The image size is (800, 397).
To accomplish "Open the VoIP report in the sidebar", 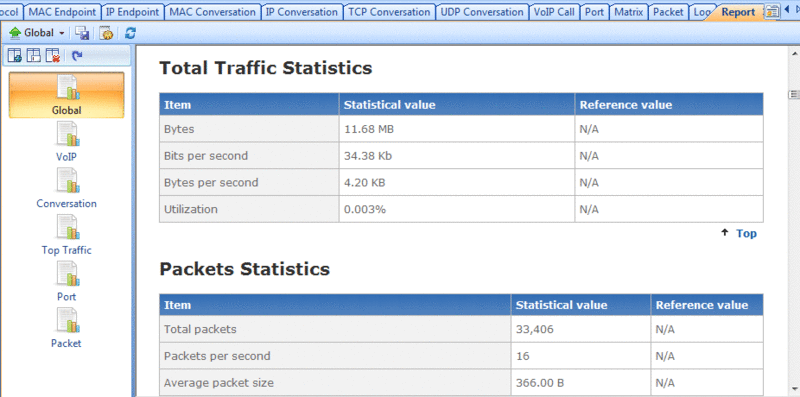I will [x=66, y=141].
